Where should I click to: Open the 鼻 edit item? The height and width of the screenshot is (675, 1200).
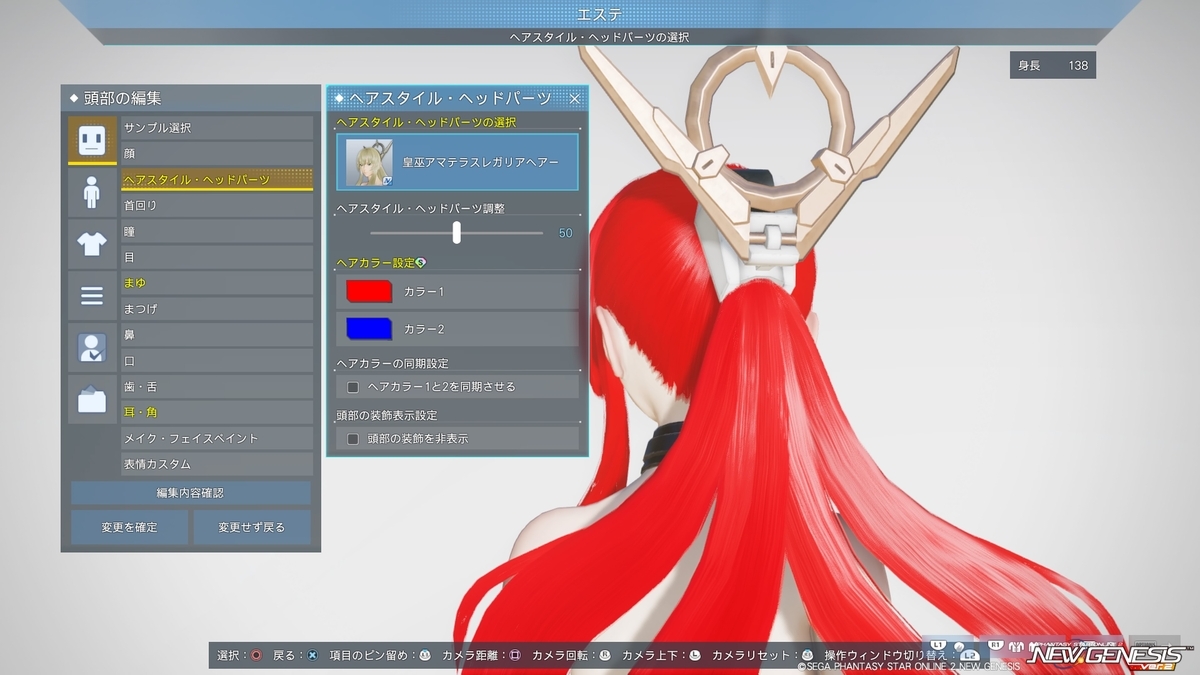217,335
